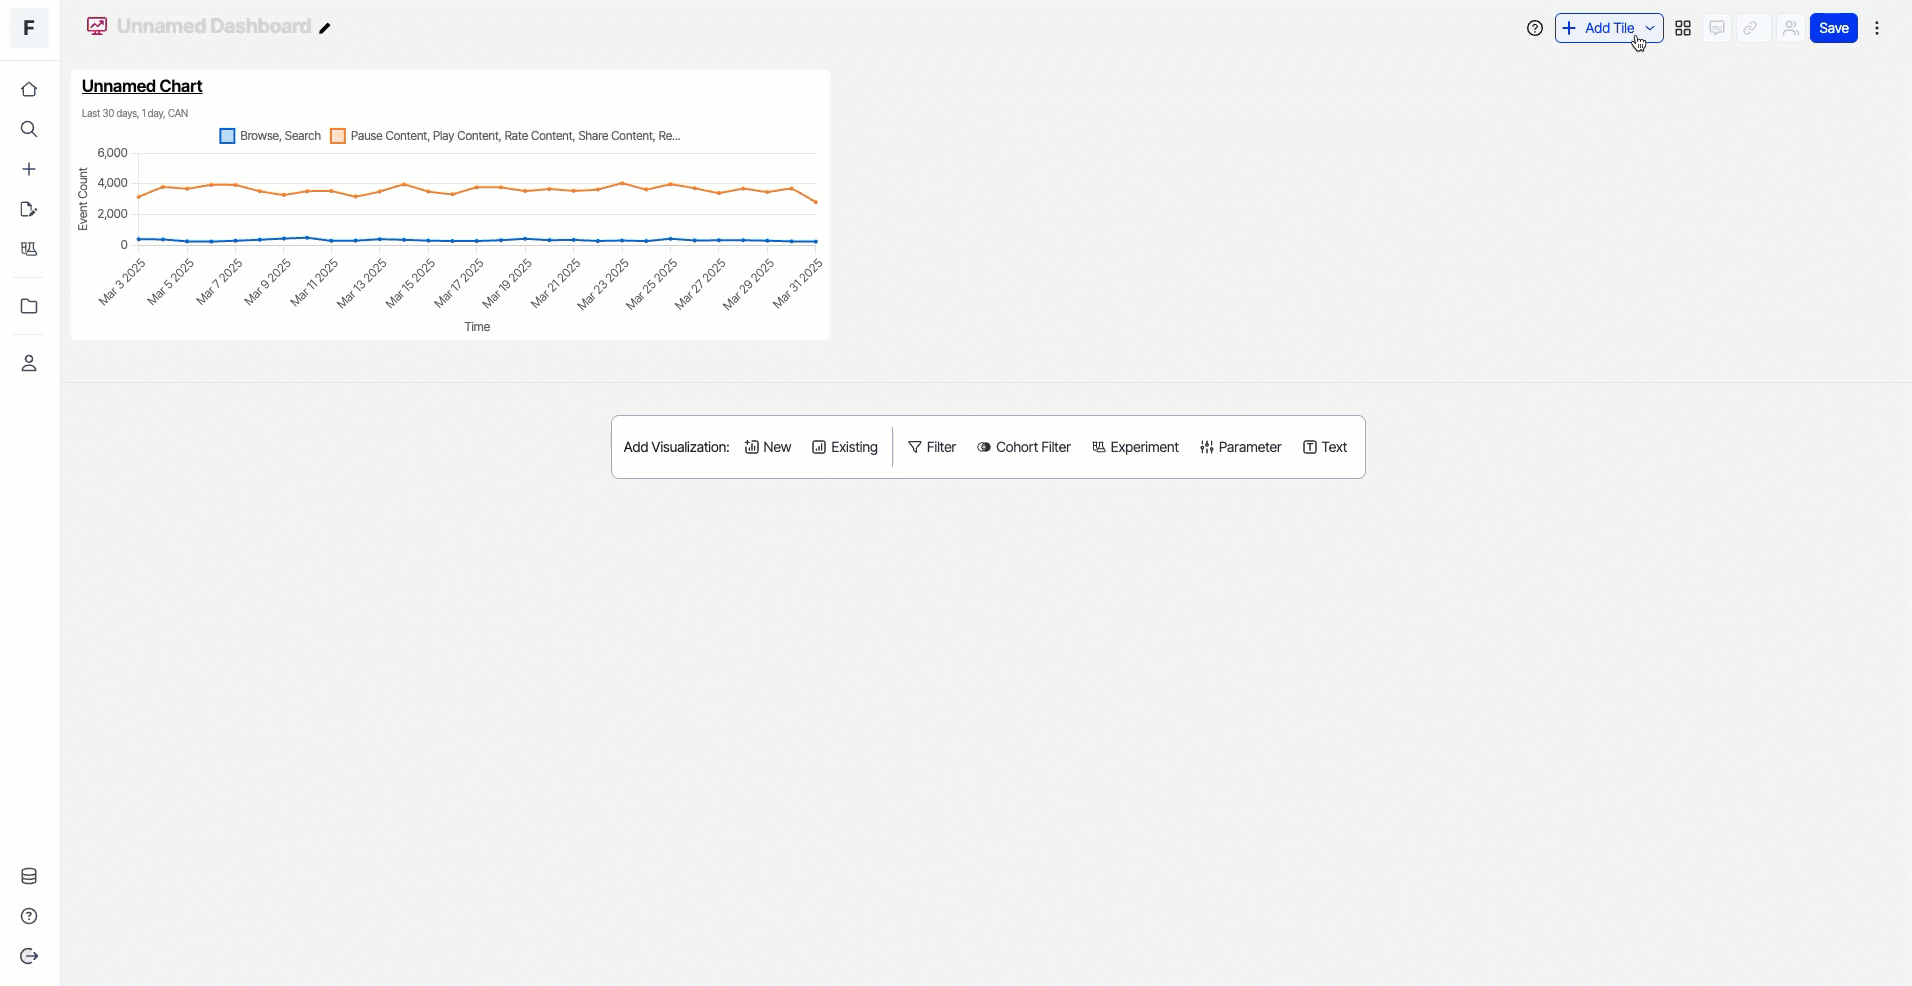
Task: Open the edit document icon in sidebar
Action: click(29, 209)
